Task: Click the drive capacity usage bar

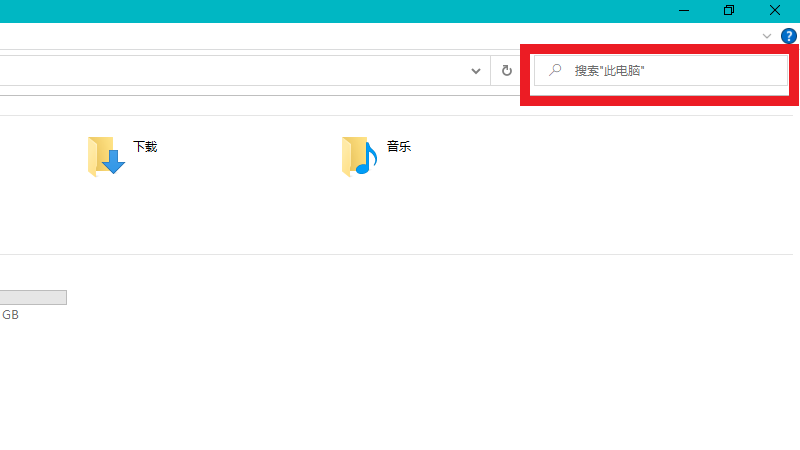Action: coord(32,297)
